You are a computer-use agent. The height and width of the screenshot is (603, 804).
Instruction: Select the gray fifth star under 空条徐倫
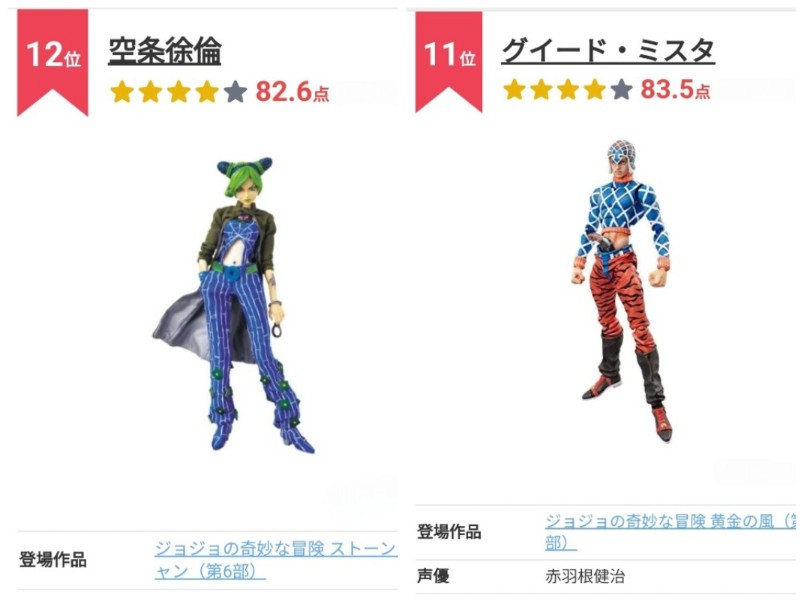coord(235,92)
